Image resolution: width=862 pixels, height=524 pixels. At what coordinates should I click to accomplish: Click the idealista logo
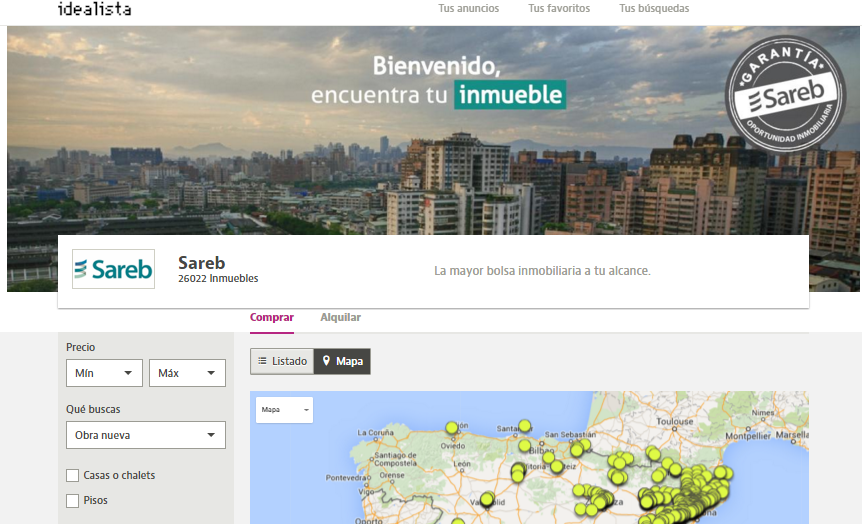pyautogui.click(x=95, y=9)
